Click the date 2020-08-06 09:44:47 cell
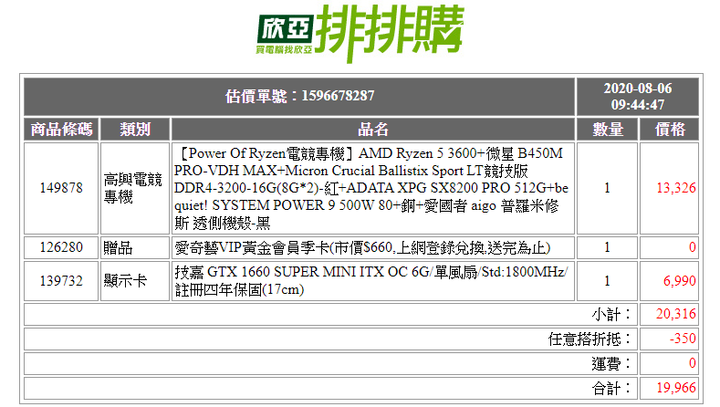This screenshot has width=720, height=407. [x=637, y=96]
